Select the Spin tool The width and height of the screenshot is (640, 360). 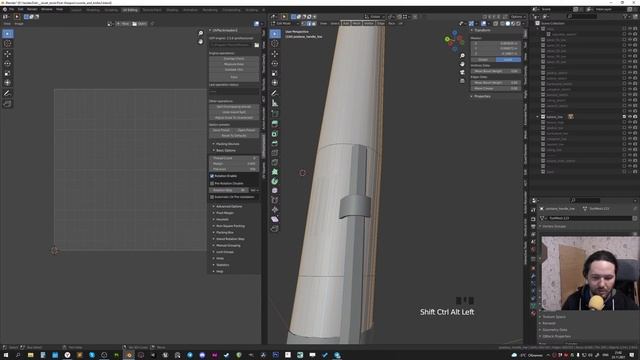275,181
